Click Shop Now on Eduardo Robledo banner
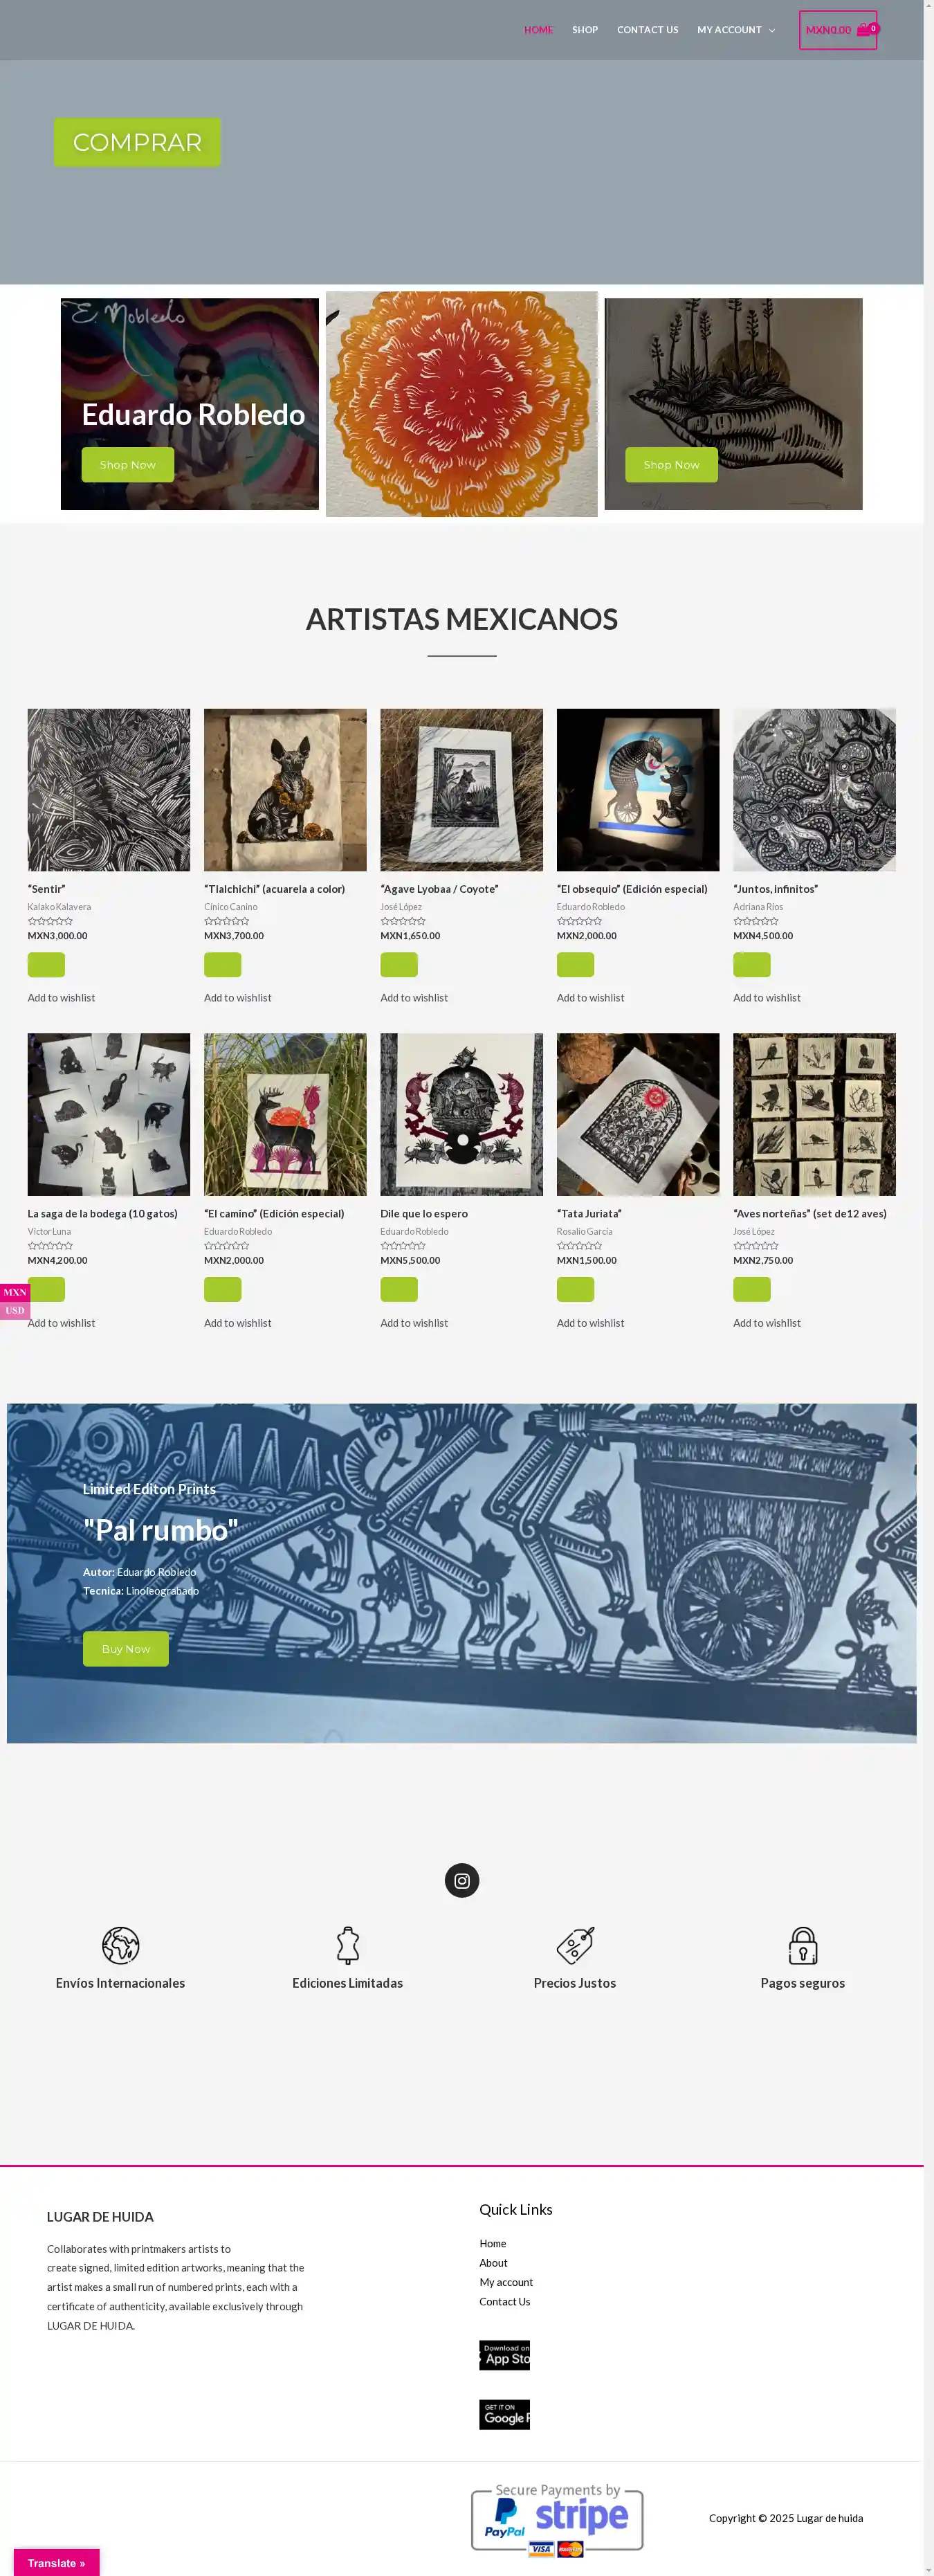This screenshot has height=2576, width=934. click(128, 464)
